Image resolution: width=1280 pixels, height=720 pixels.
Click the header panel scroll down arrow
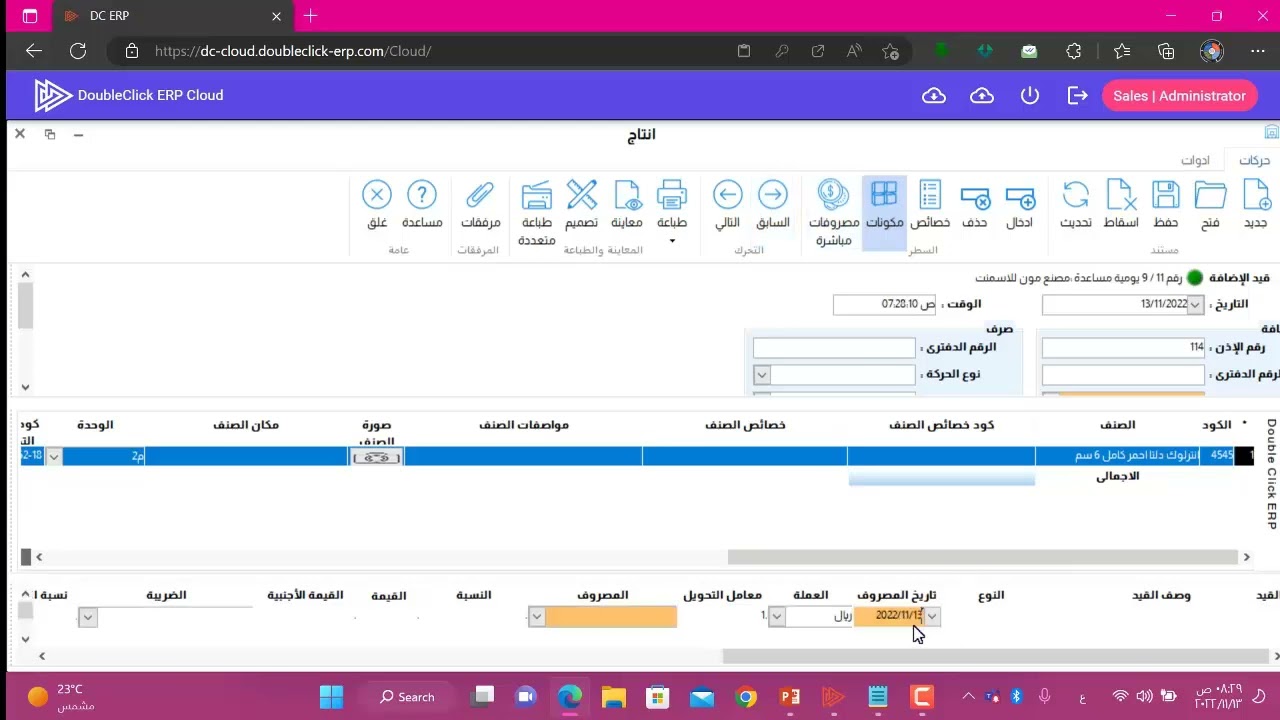click(x=25, y=387)
